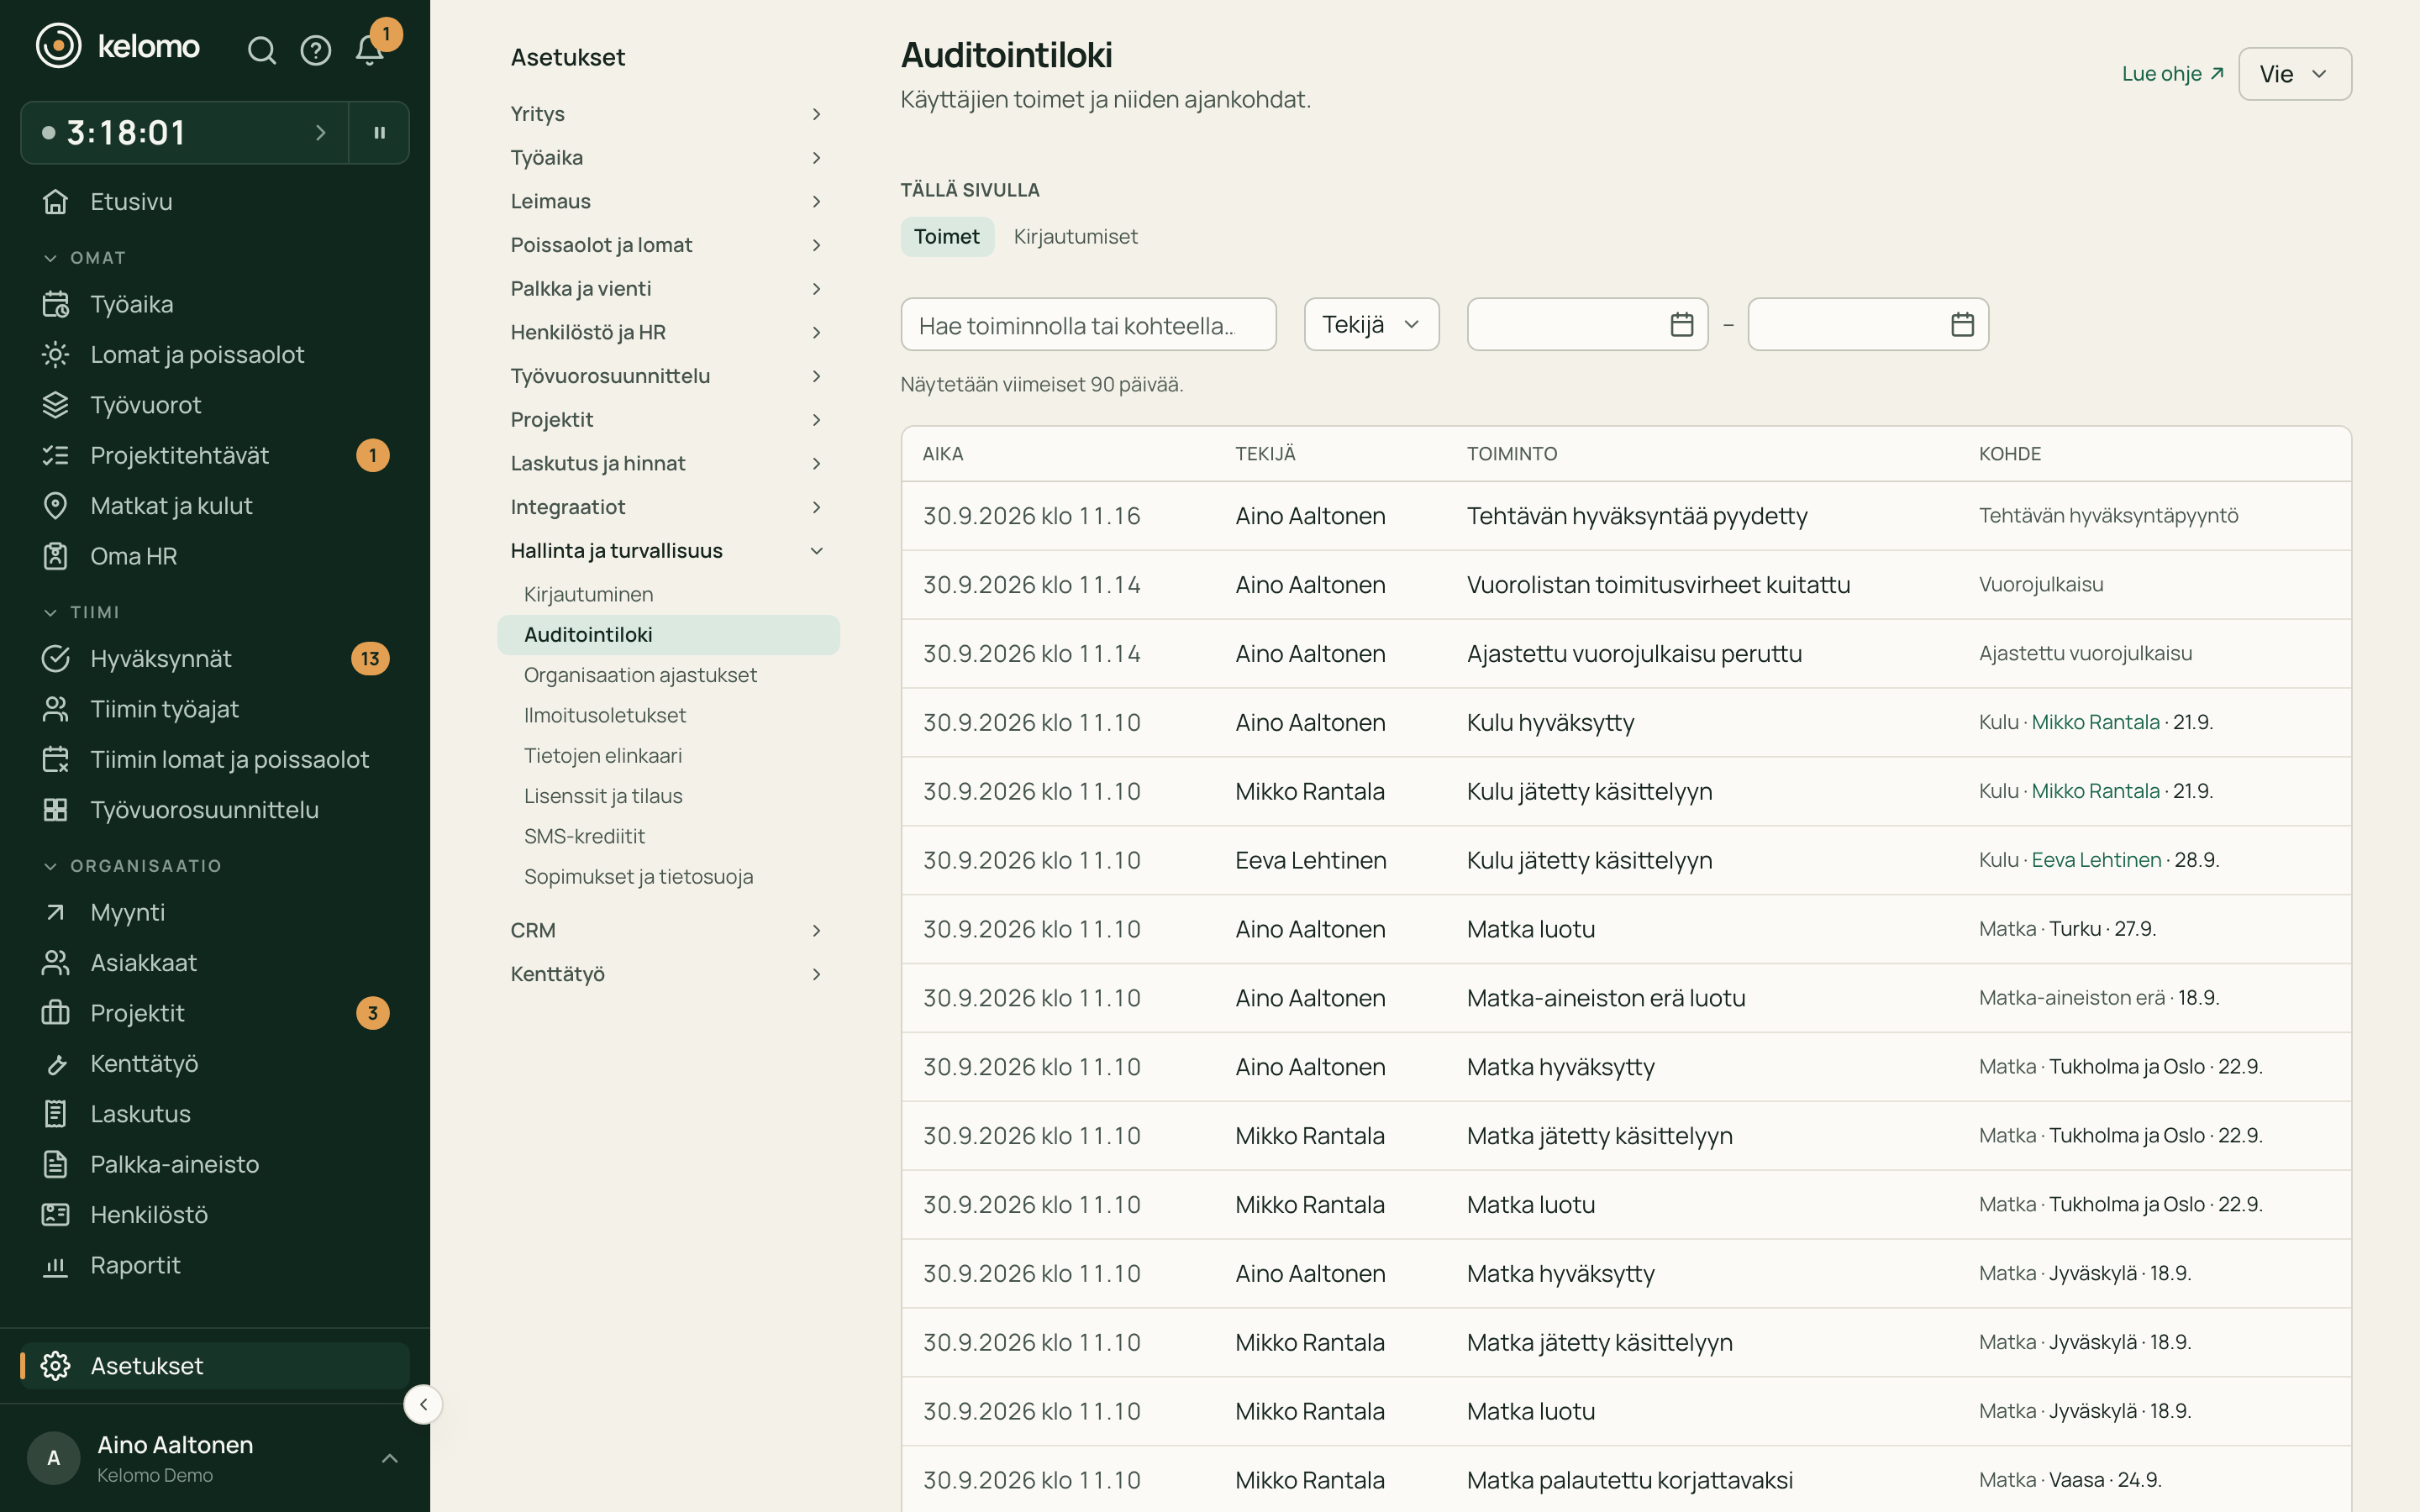Open Kenttätyö tool icon

click(56, 1063)
